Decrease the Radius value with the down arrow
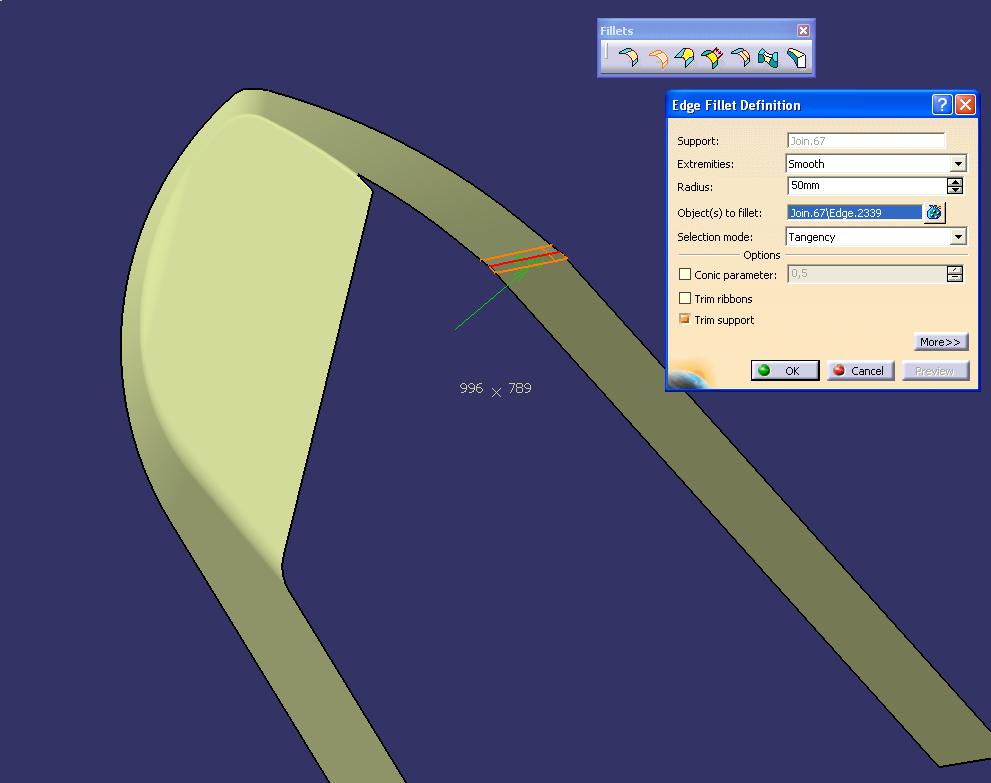The width and height of the screenshot is (991, 783). pos(955,190)
